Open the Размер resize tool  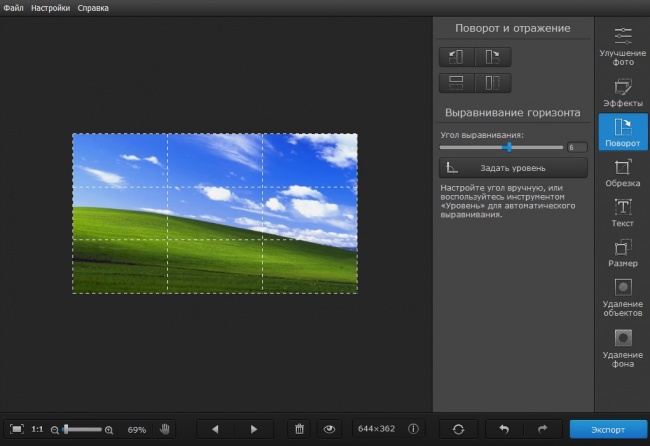(623, 253)
